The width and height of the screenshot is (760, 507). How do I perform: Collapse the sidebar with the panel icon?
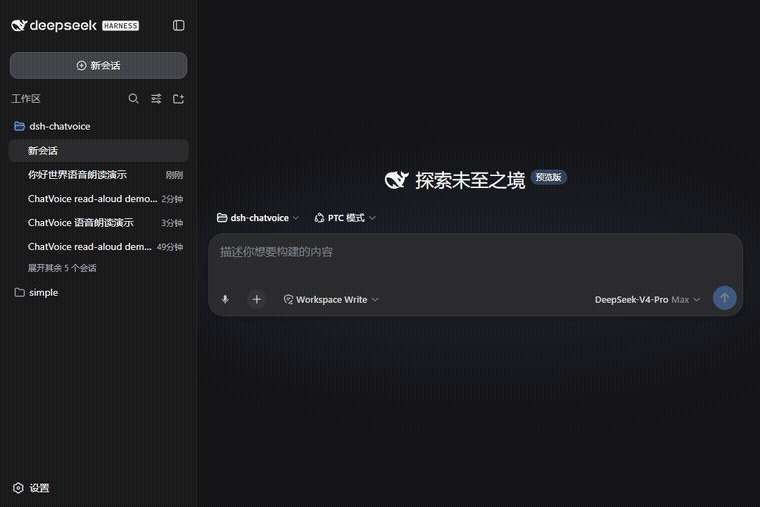[178, 25]
